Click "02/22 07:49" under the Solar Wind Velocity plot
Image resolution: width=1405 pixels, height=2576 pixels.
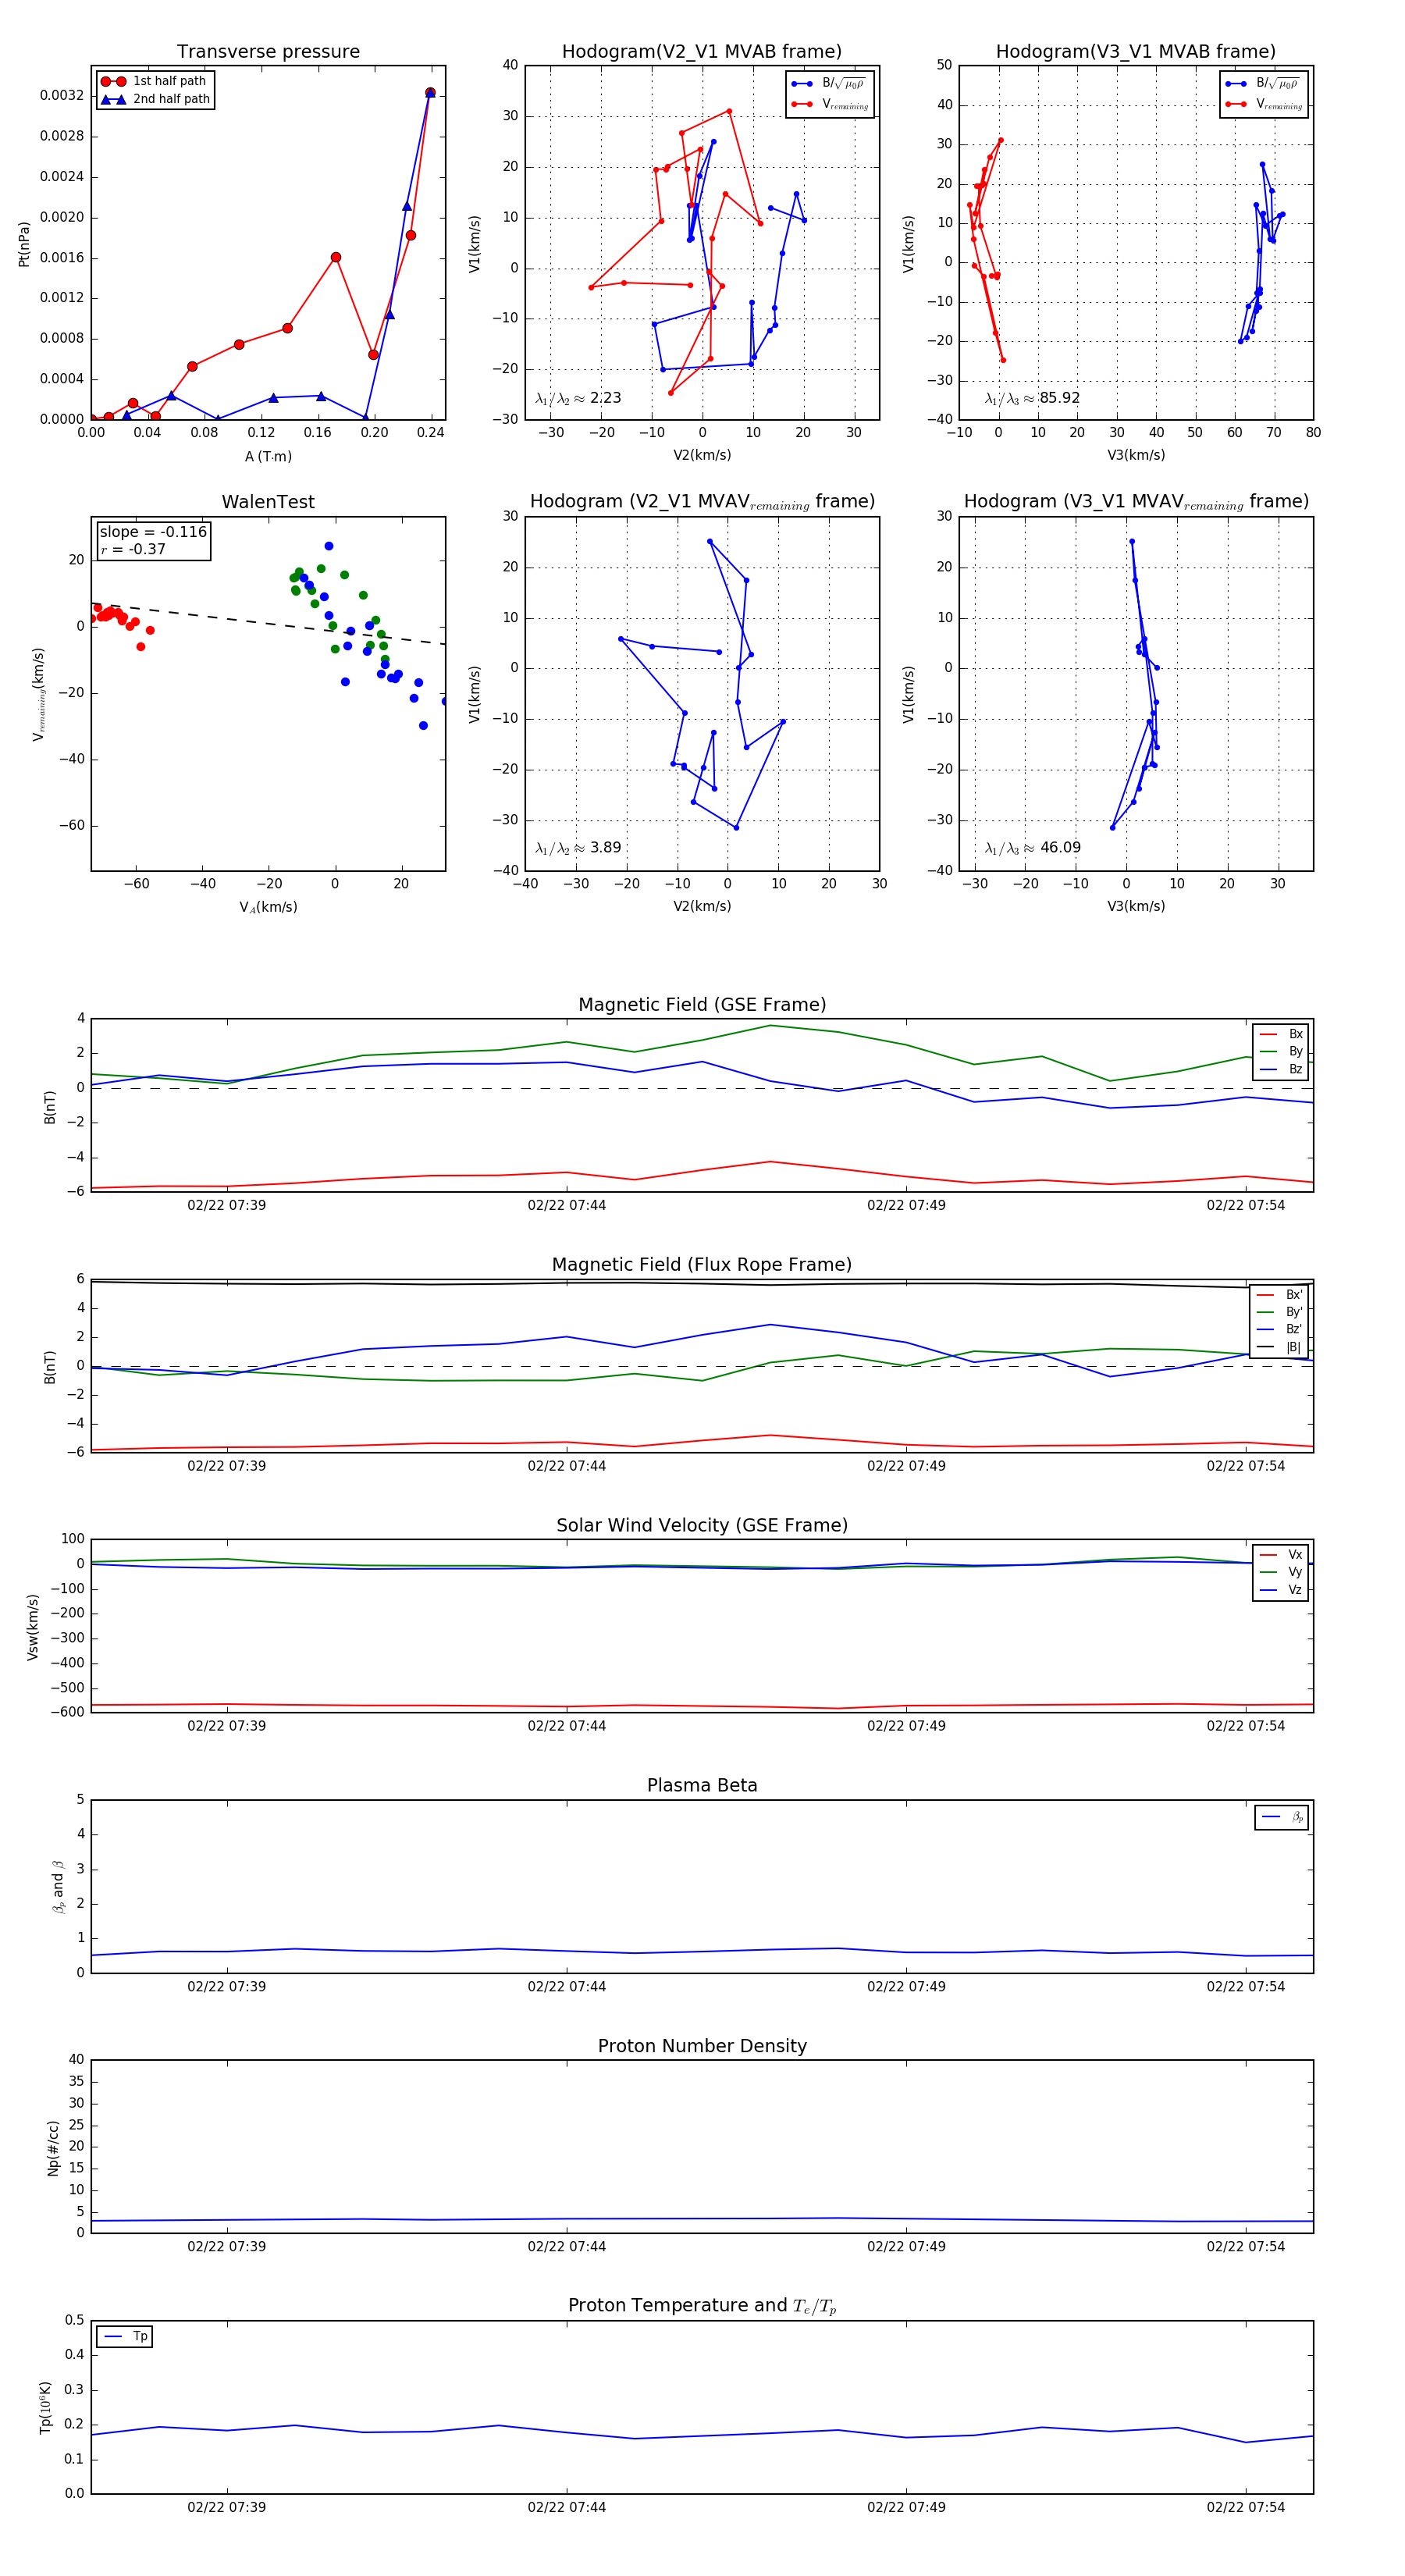point(906,1726)
